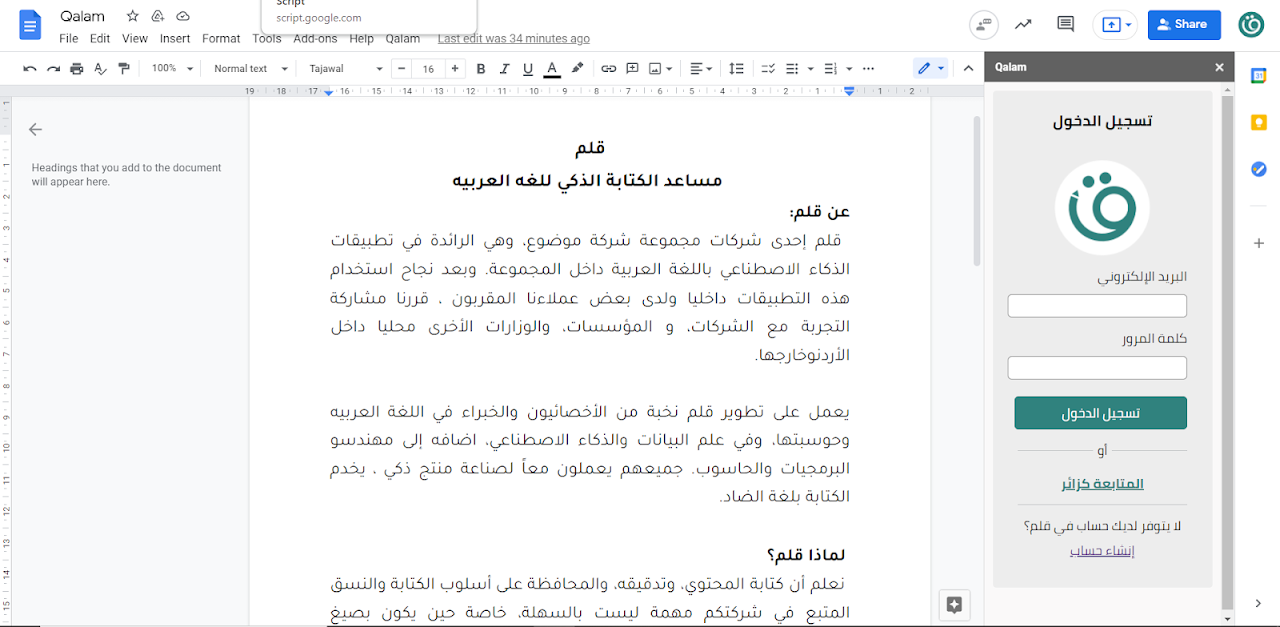Star the Qalam document

133,16
